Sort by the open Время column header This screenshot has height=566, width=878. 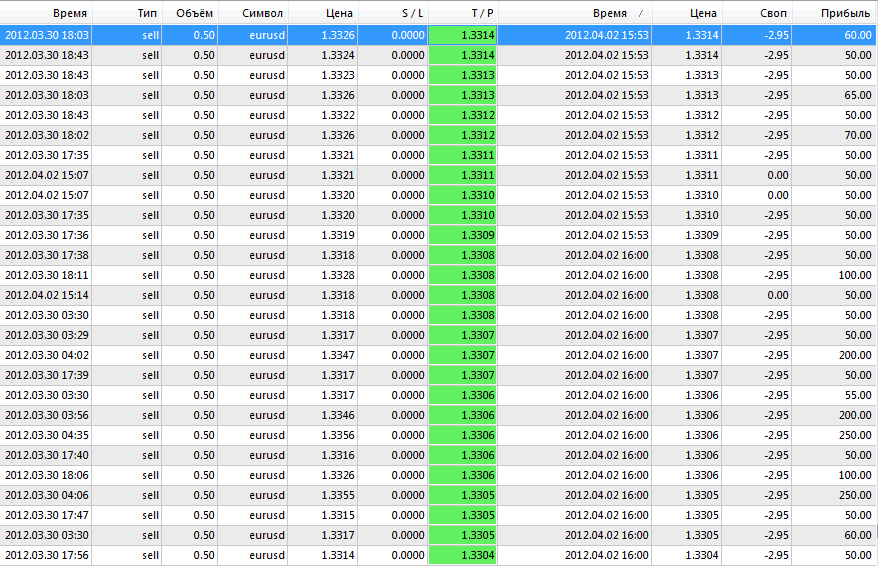46,13
